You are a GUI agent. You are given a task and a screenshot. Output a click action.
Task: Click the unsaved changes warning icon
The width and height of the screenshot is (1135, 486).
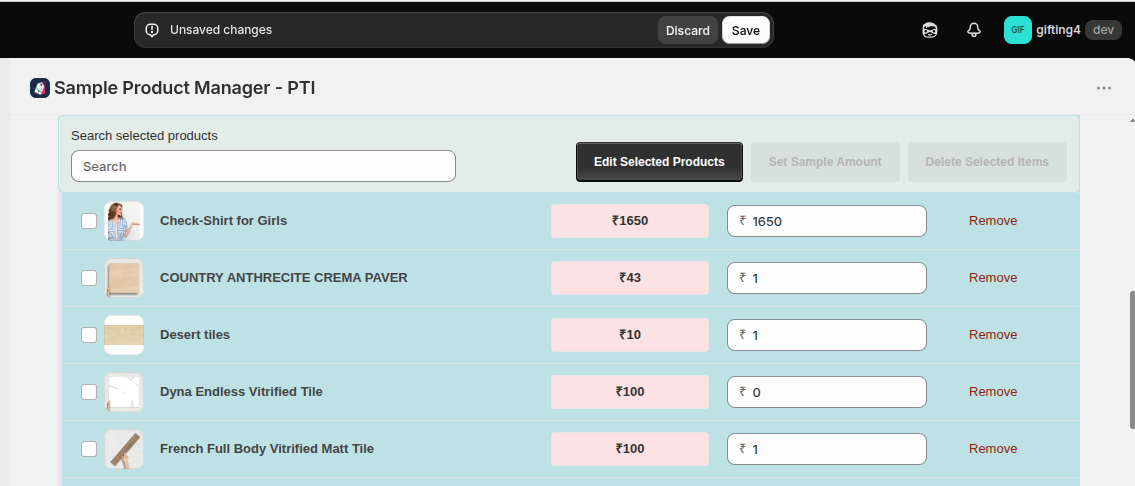[x=152, y=30]
